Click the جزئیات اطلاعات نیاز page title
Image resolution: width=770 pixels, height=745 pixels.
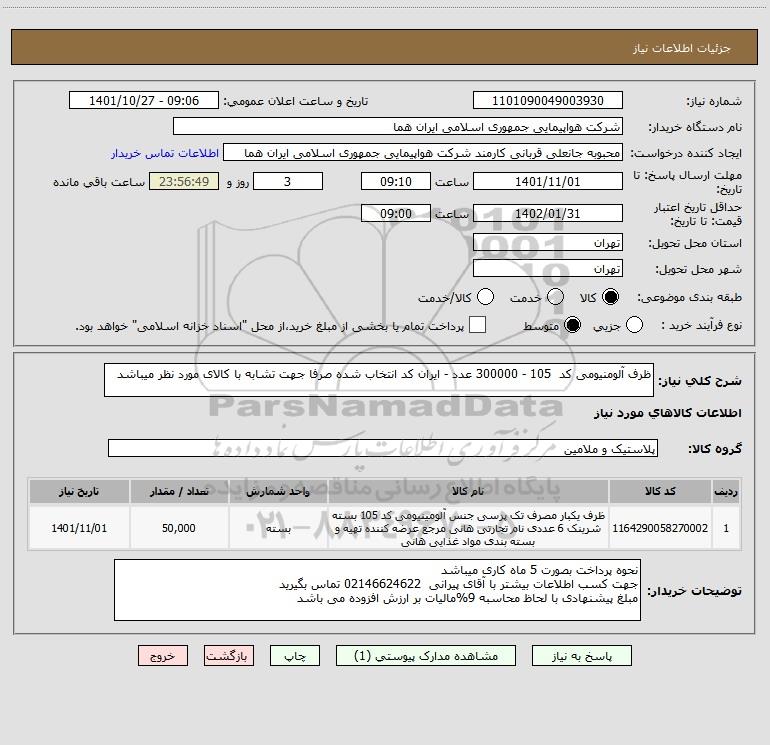coord(681,48)
